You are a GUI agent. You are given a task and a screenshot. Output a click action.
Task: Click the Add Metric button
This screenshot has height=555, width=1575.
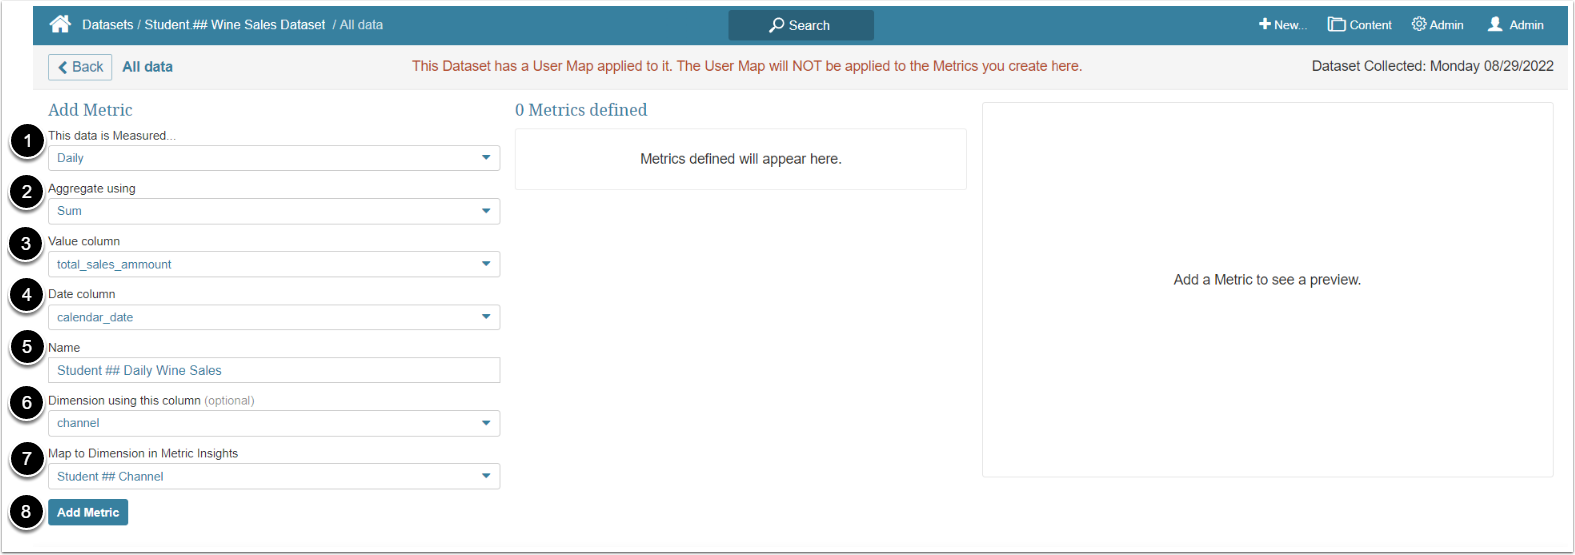[x=88, y=512]
